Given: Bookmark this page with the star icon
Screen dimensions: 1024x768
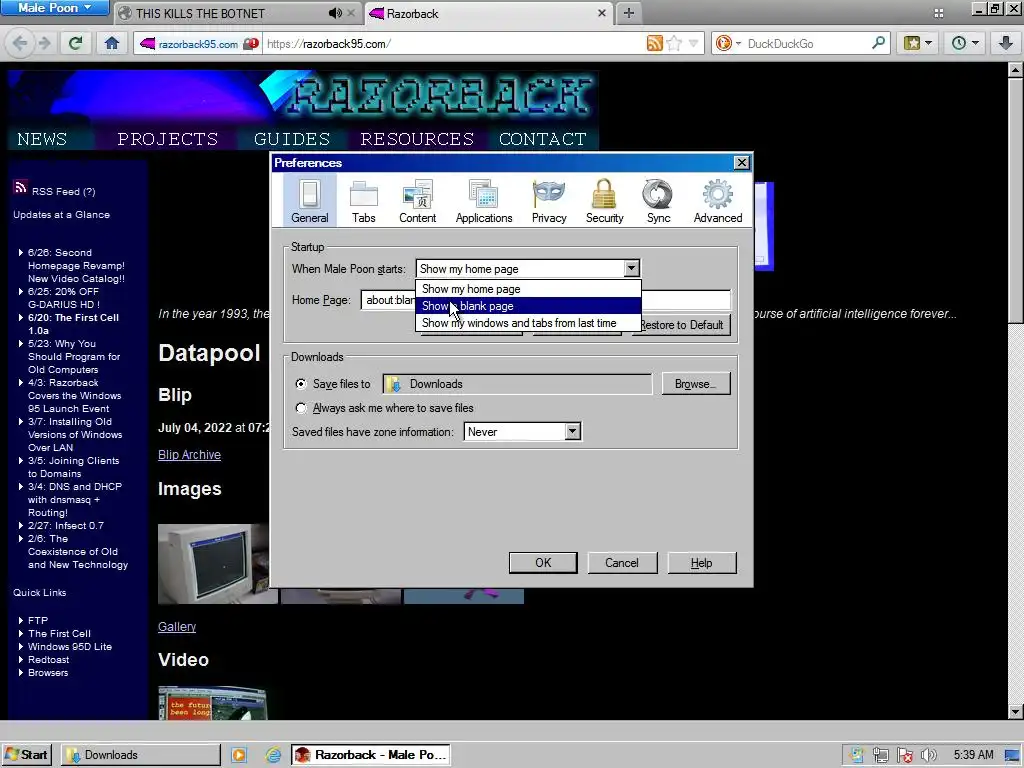Looking at the screenshot, I should tap(675, 44).
